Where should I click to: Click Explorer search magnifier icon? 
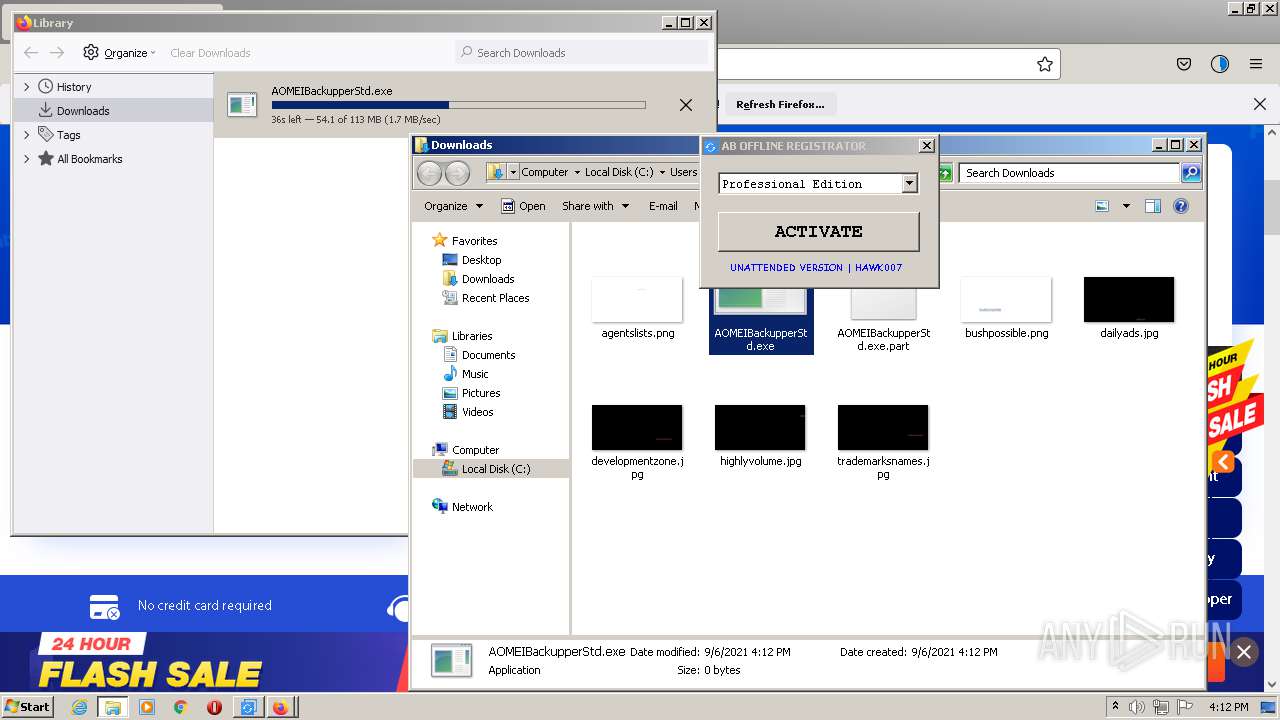pos(1191,173)
